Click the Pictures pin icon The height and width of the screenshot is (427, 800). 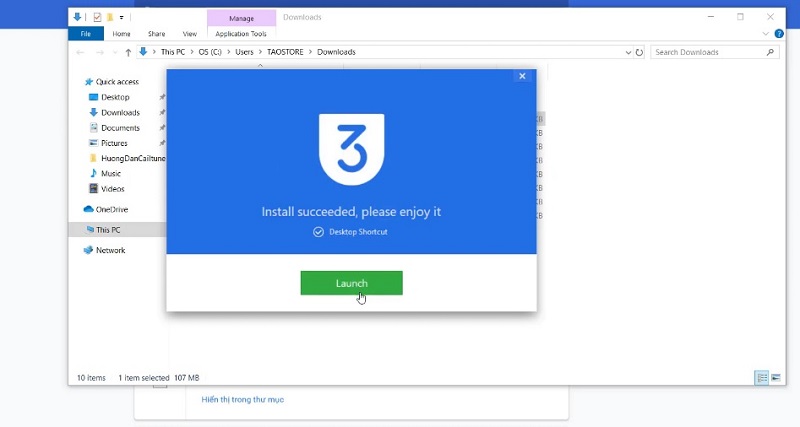[x=162, y=143]
